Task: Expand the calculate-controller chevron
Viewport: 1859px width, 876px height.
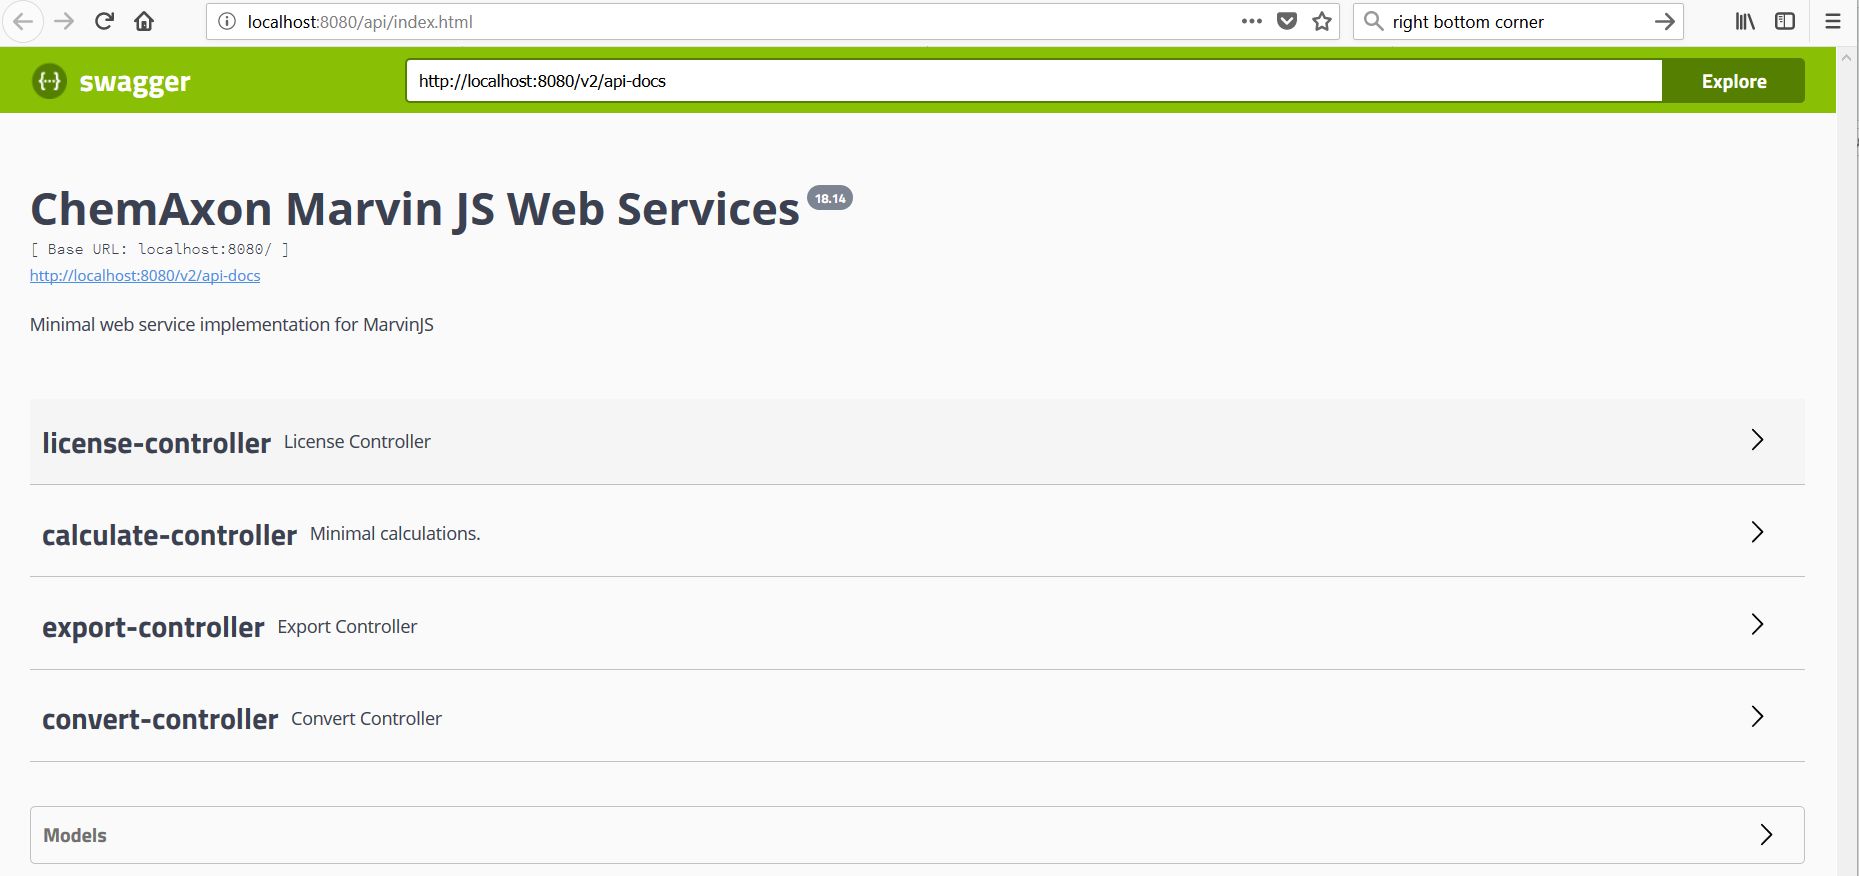Action: (x=1757, y=532)
